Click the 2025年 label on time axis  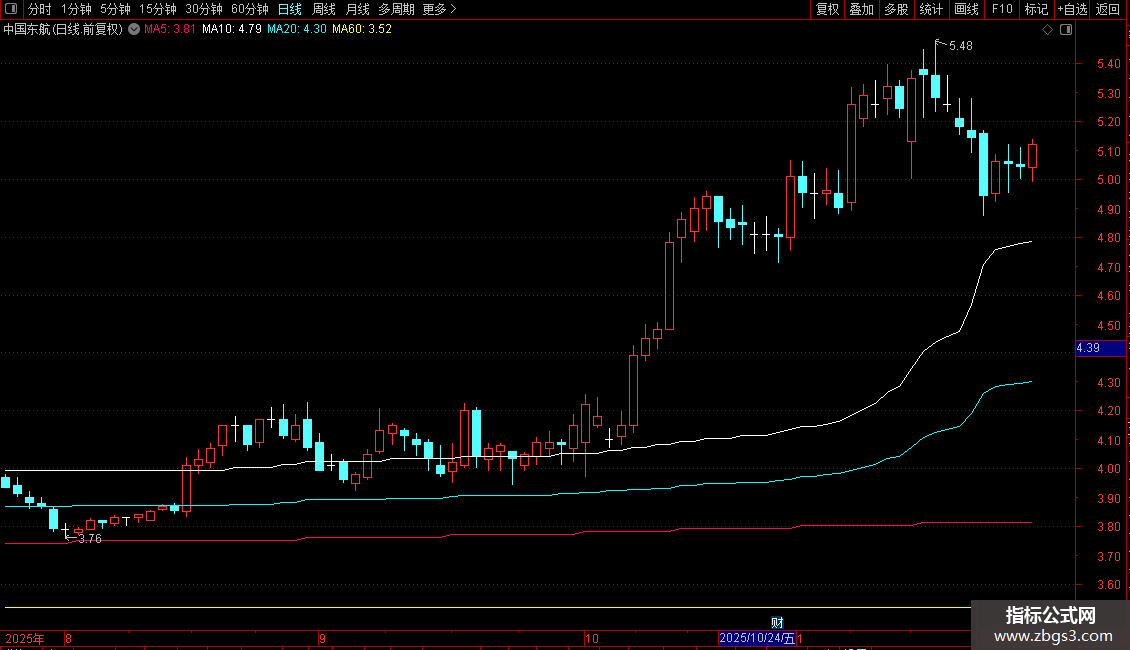[x=25, y=639]
